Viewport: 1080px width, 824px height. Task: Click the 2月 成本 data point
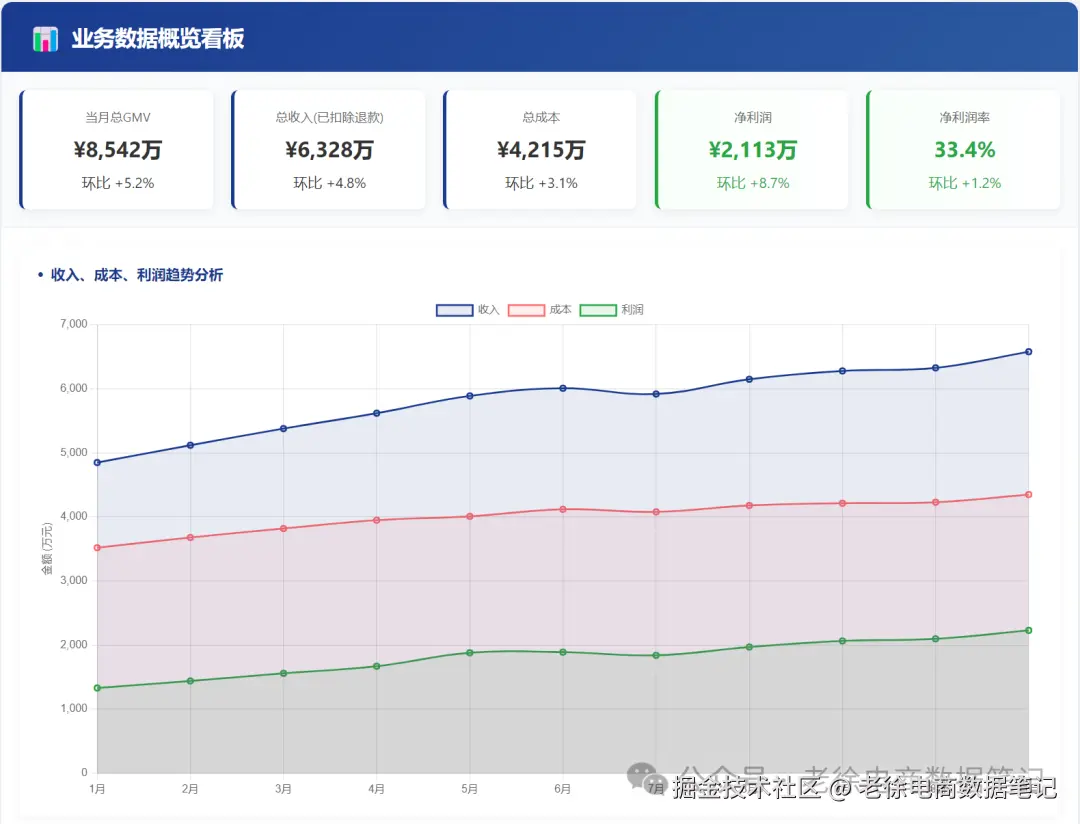point(190,537)
